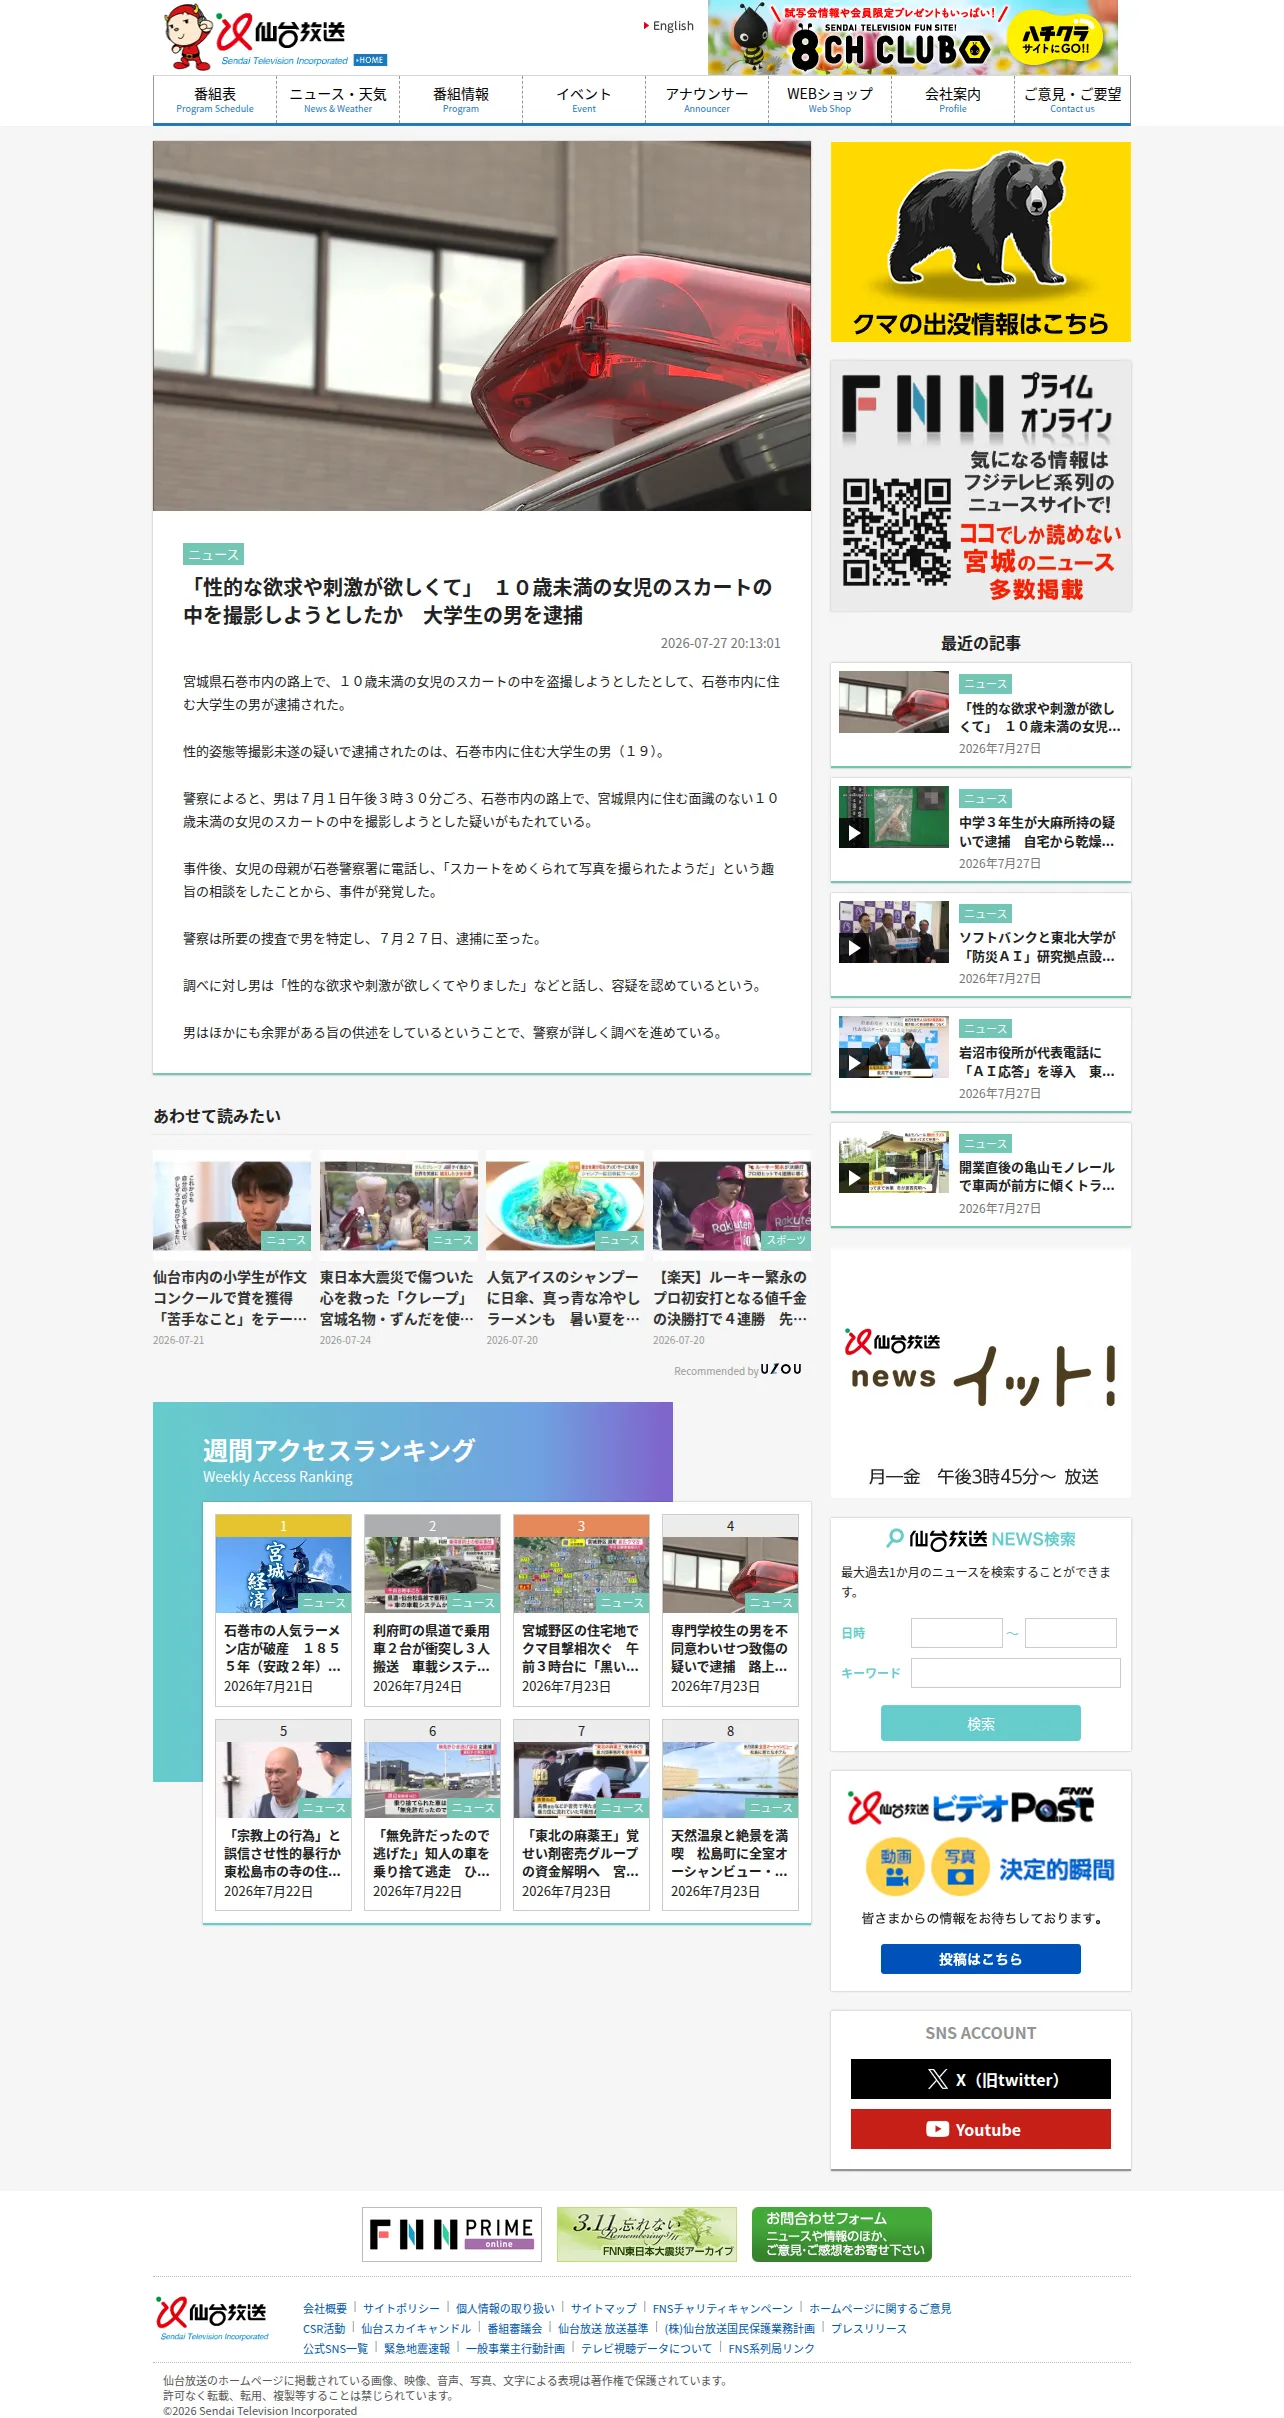This screenshot has height=2418, width=1284.
Task: Click the small HOME badge beside logo
Action: click(370, 60)
